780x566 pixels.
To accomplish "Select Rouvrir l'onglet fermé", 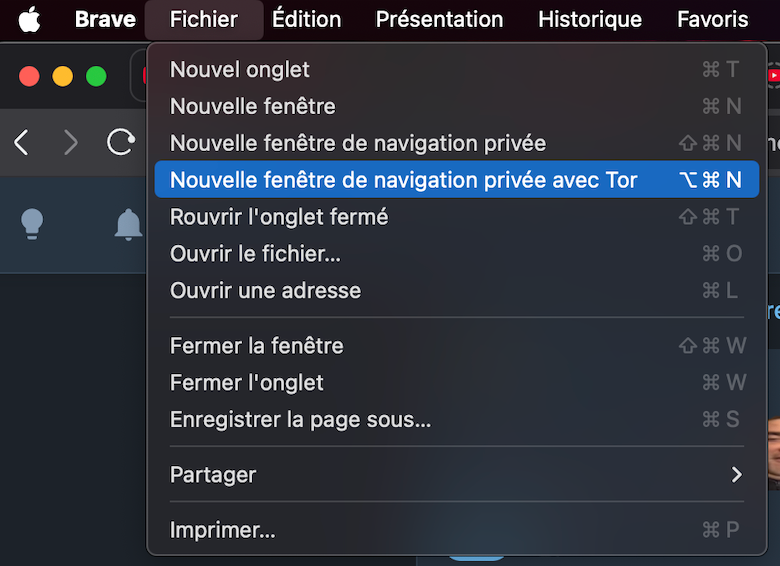I will (x=457, y=217).
